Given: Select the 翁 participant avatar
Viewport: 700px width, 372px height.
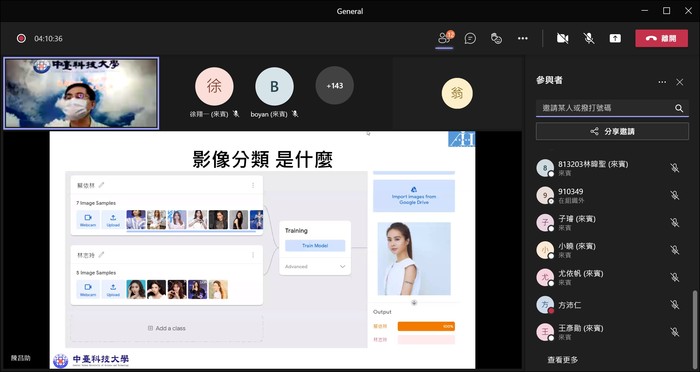Looking at the screenshot, I should coord(457,93).
